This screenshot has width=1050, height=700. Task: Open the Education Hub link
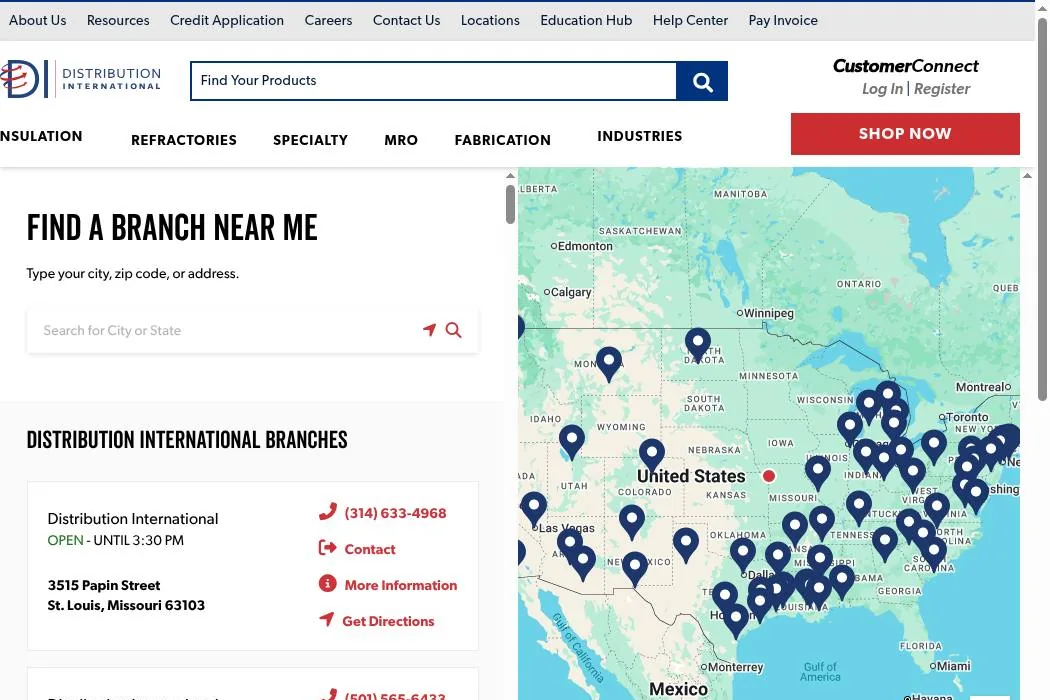586,21
